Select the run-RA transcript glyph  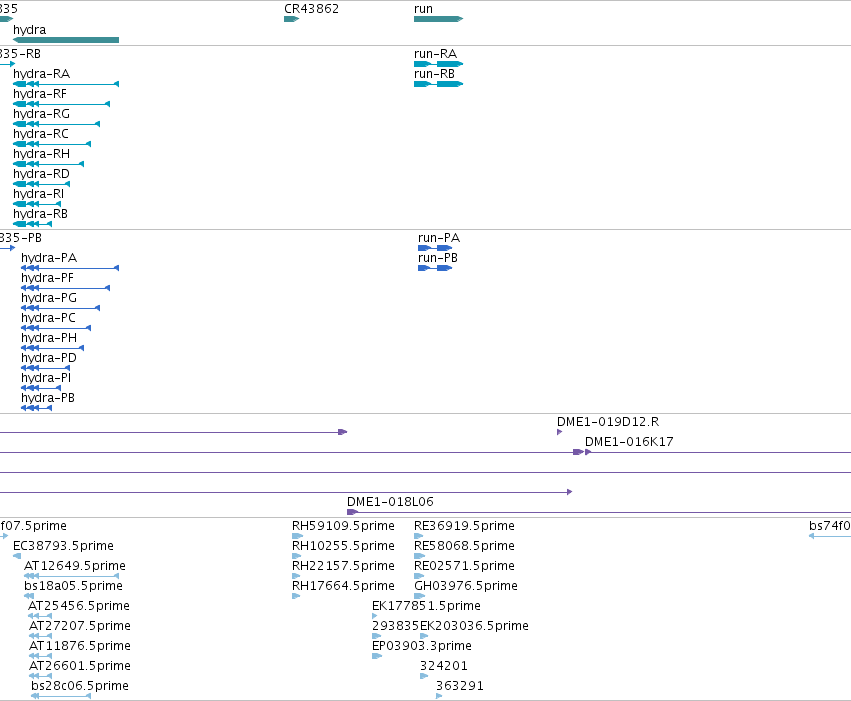(438, 64)
